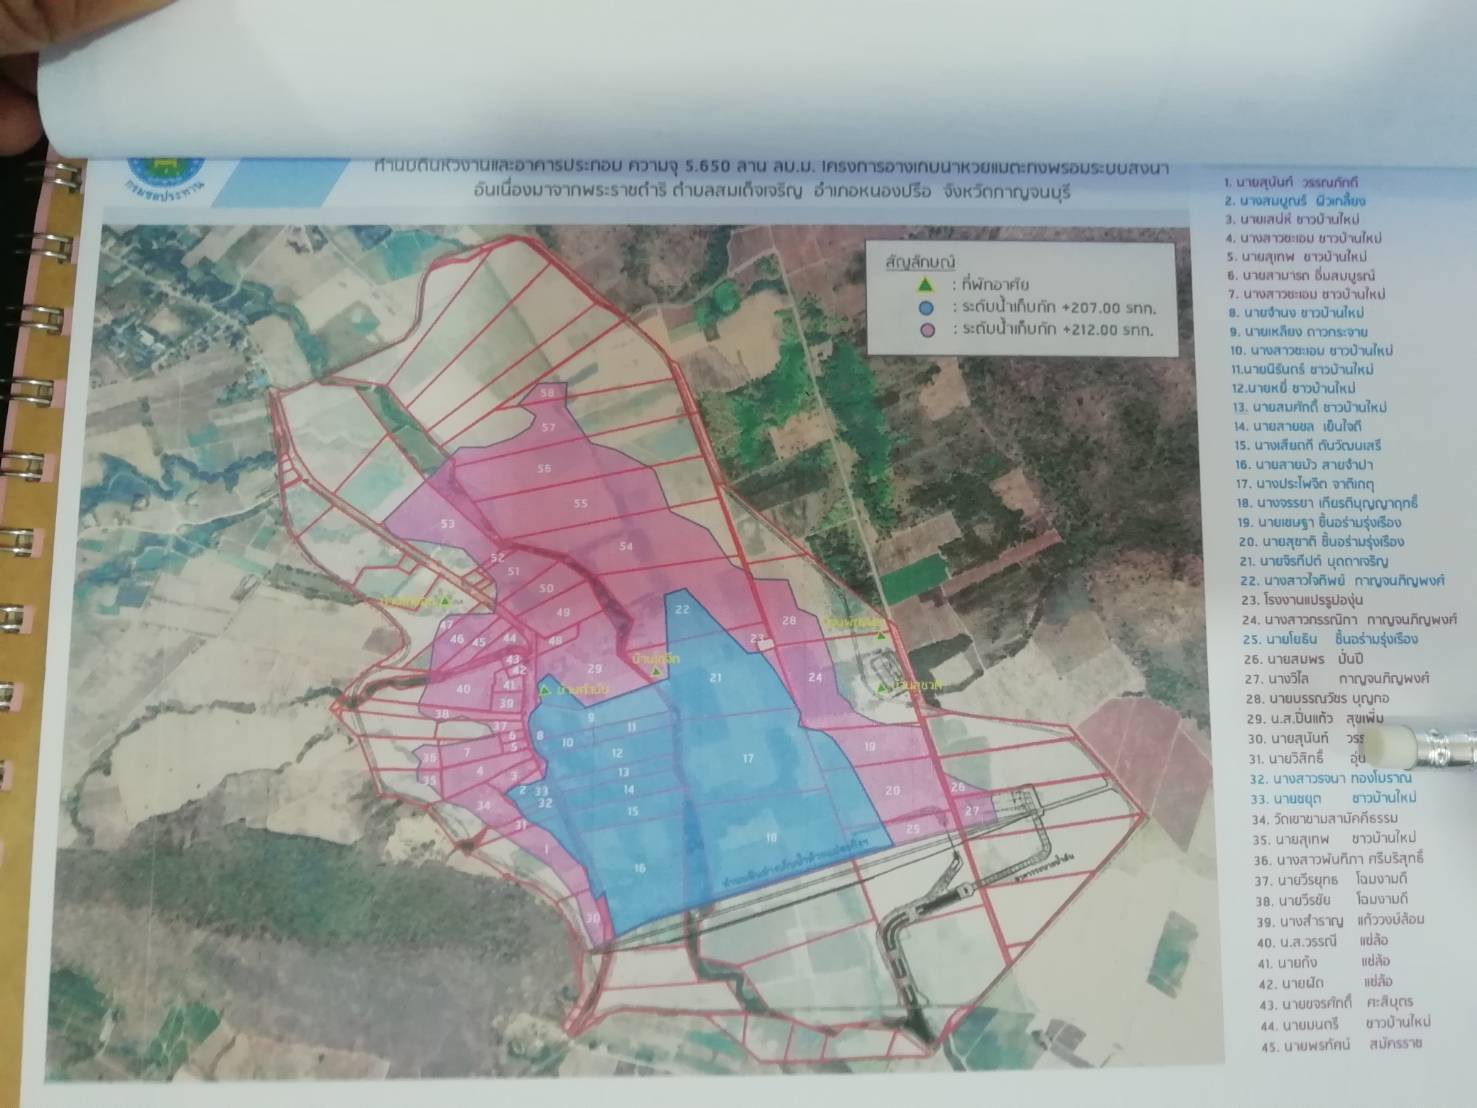Click the pink +212.00 water level legend circle
The image size is (1477, 1108).
point(927,330)
